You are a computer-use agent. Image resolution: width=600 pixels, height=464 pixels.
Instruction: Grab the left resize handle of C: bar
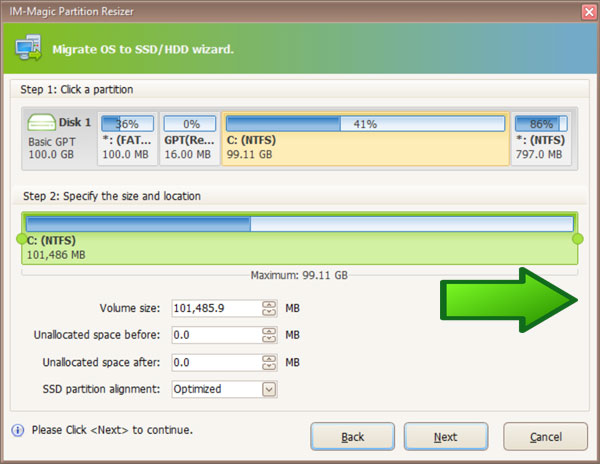[x=21, y=239]
